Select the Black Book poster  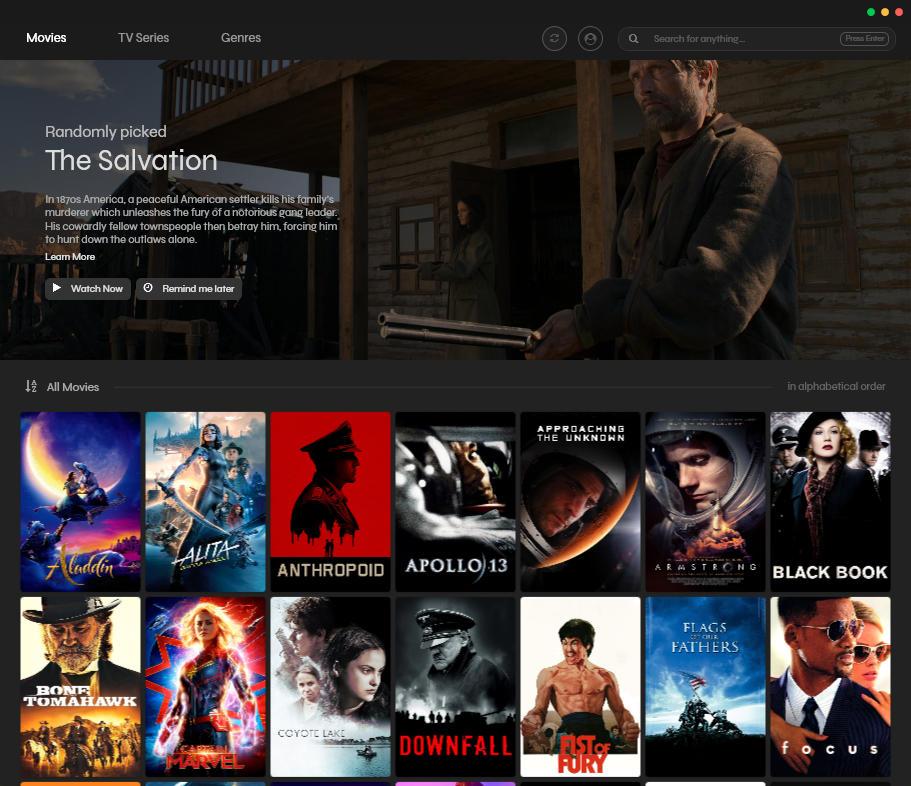(x=830, y=502)
